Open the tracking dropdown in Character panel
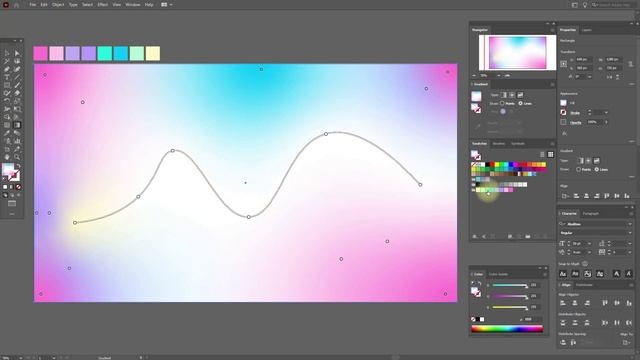This screenshot has height=360, width=640. pos(629,252)
